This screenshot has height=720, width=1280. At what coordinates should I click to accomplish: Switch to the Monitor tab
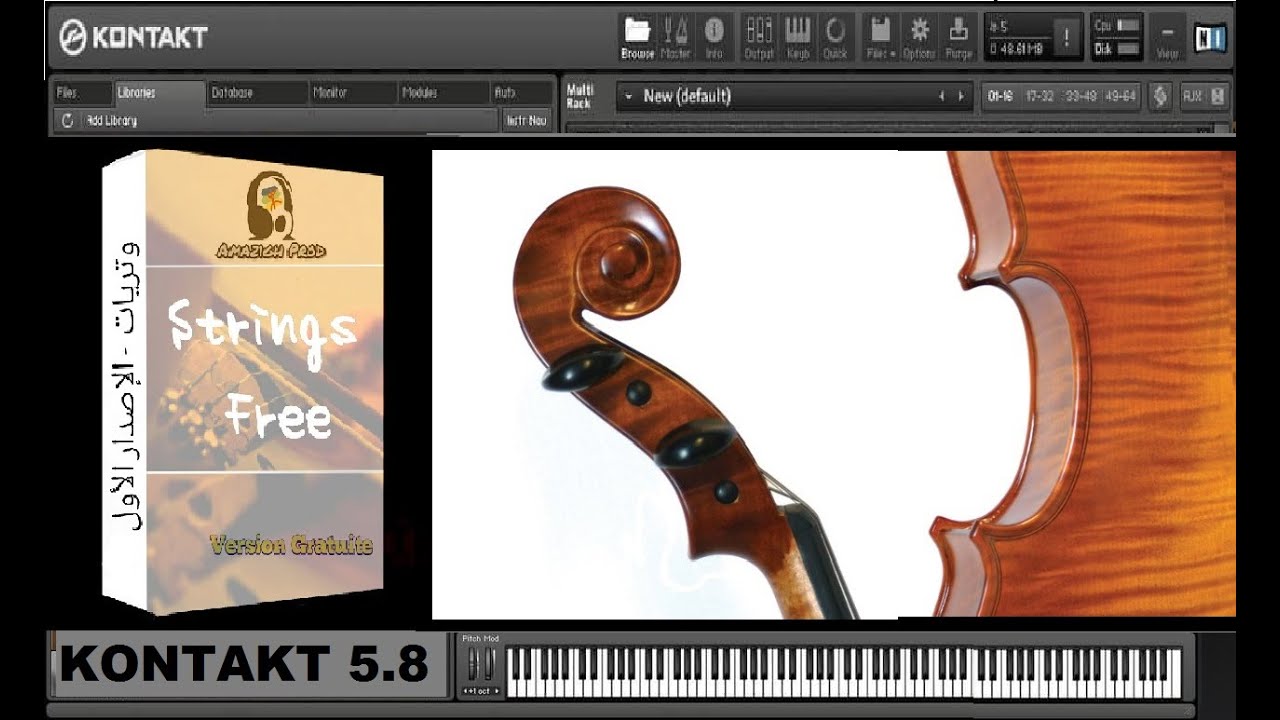353,93
